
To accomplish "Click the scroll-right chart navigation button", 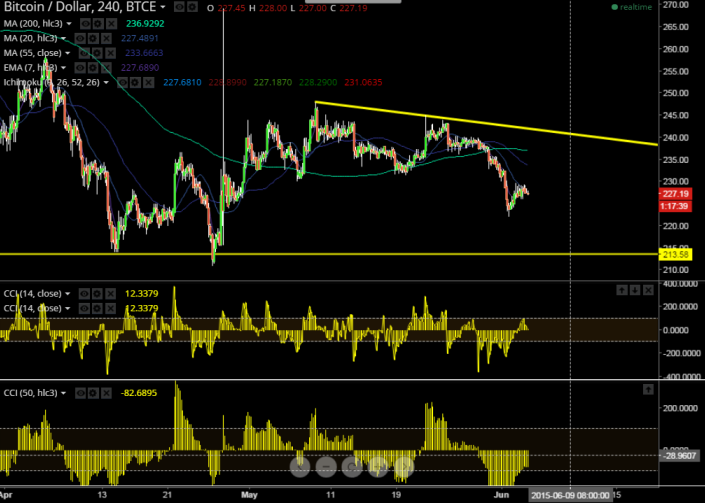I will [404, 467].
